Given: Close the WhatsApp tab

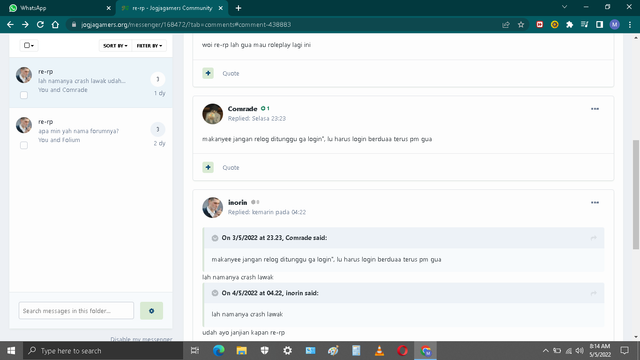Looking at the screenshot, I should [109, 8].
